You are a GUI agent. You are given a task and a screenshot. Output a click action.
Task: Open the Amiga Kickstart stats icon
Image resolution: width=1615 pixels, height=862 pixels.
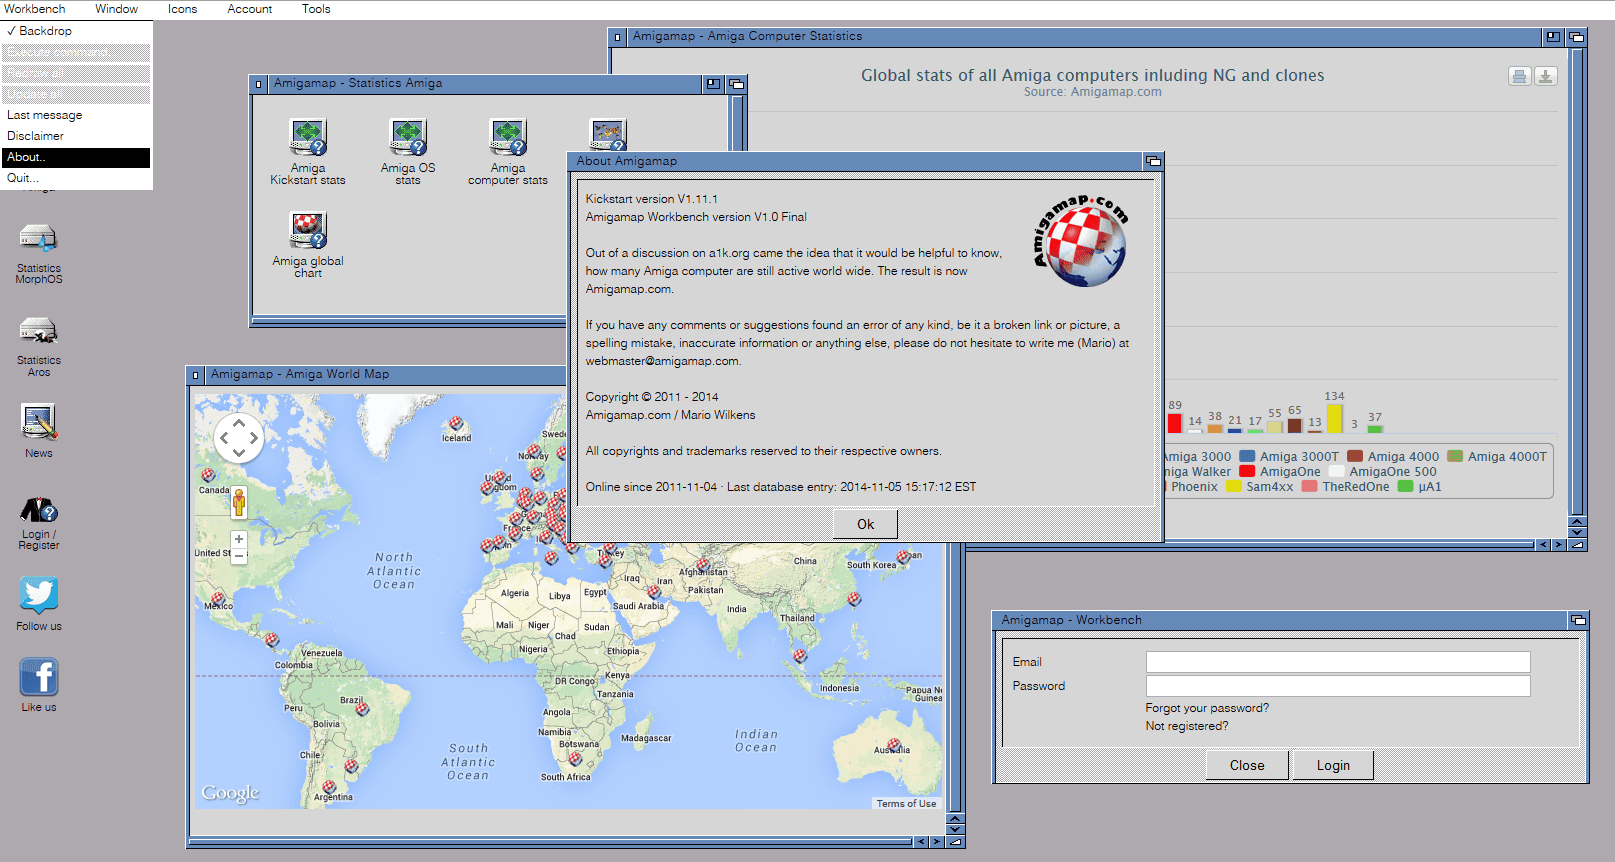(x=308, y=138)
